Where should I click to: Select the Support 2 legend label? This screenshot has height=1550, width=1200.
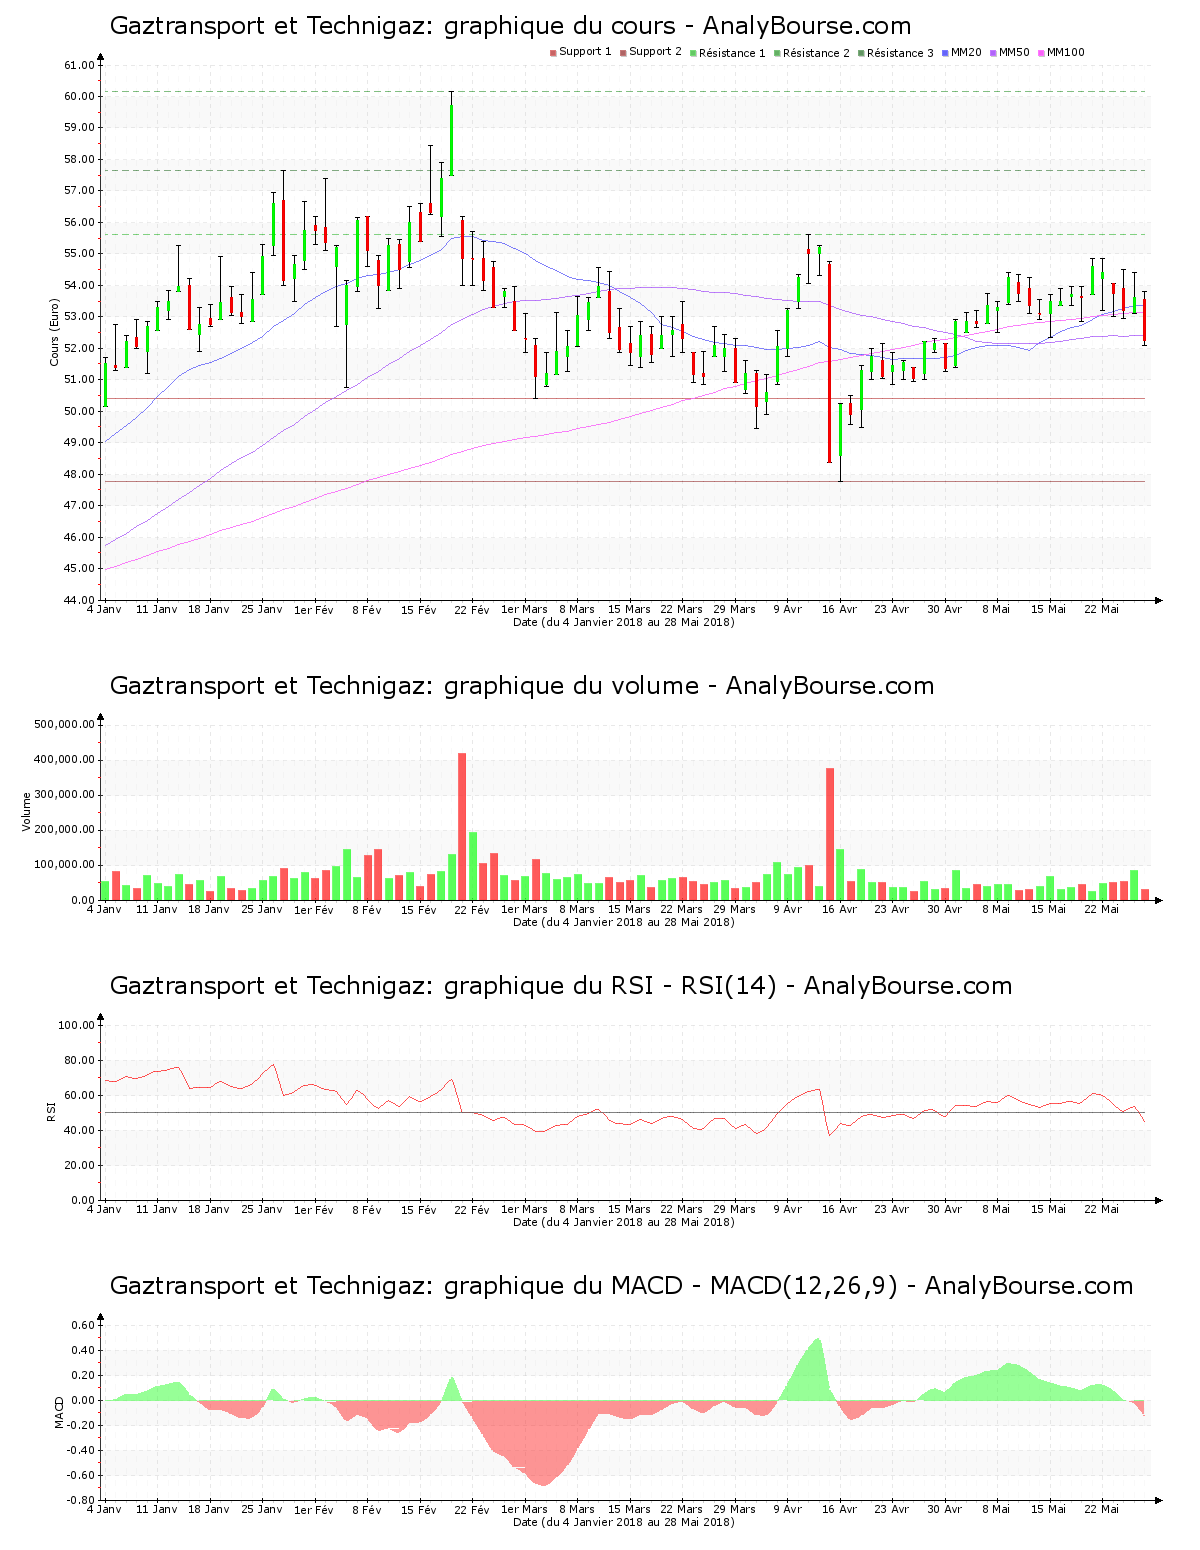coord(655,52)
